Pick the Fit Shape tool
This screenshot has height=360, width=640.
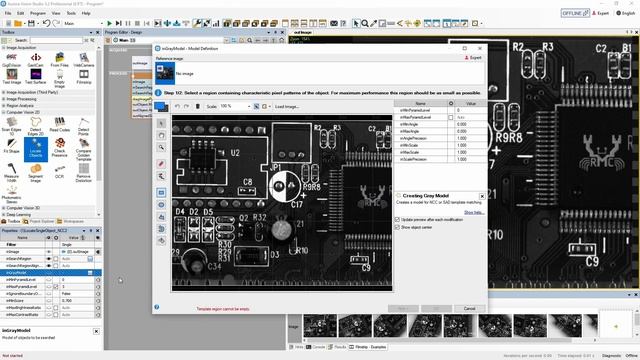point(11,146)
